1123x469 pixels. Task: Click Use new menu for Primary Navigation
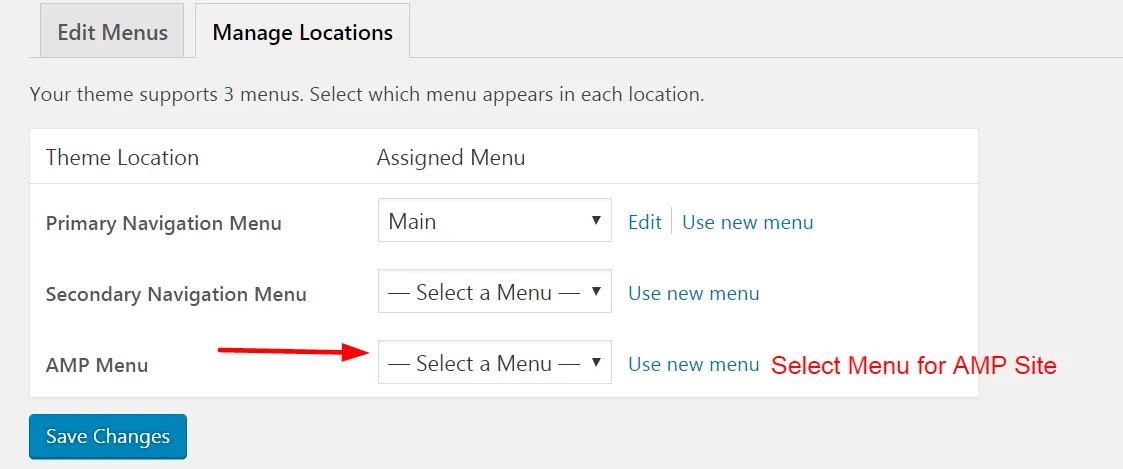[x=748, y=222]
